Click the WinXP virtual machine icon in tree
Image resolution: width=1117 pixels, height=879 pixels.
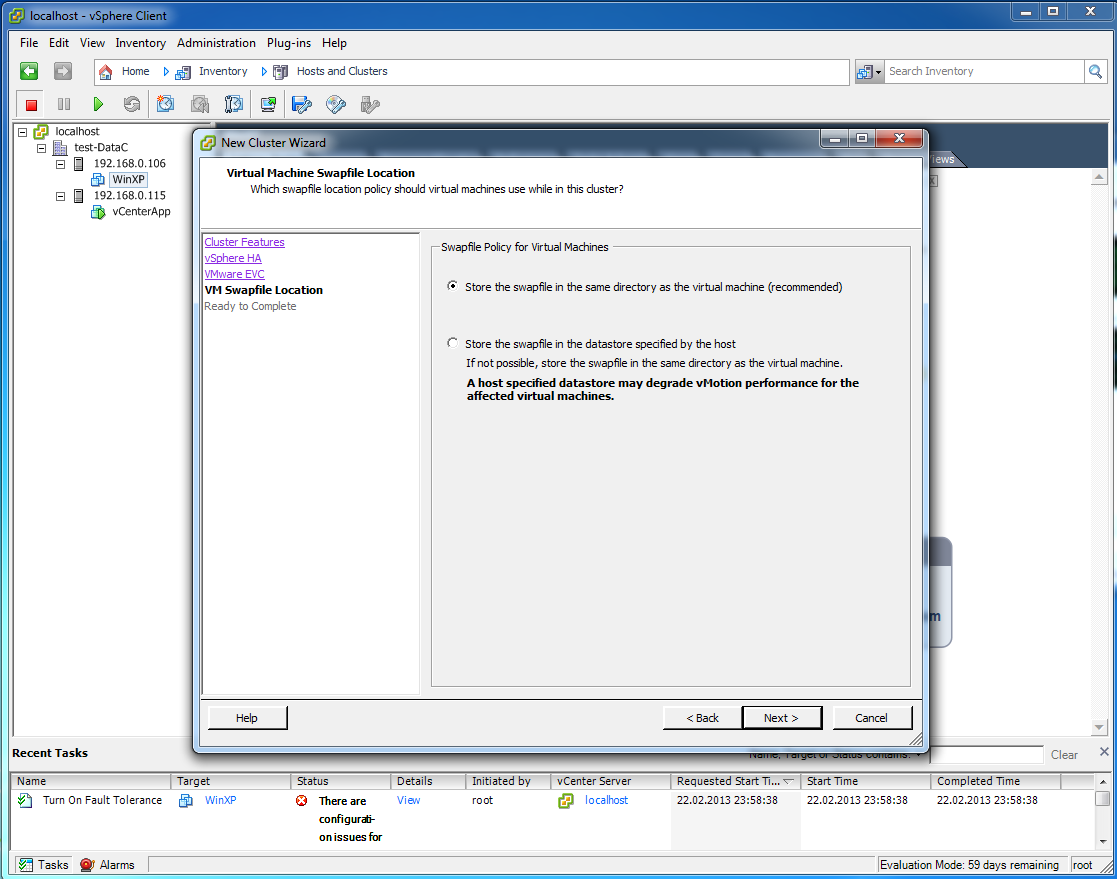coord(98,180)
